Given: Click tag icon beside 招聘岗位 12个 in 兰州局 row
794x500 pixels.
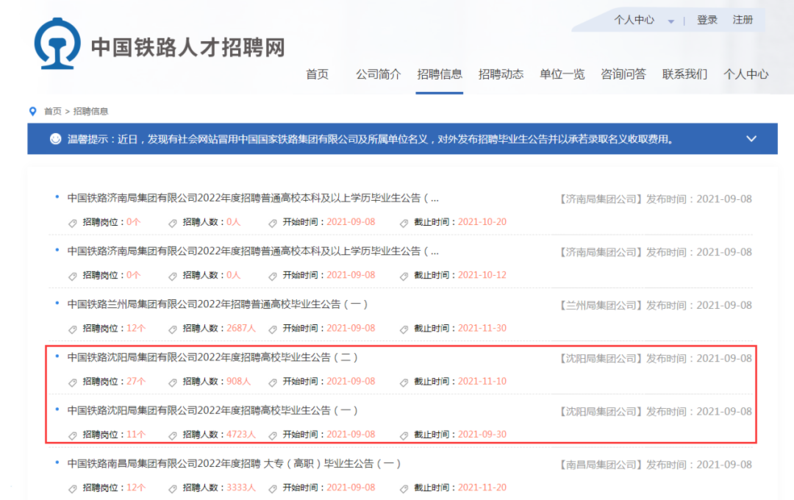Looking at the screenshot, I should point(72,330).
